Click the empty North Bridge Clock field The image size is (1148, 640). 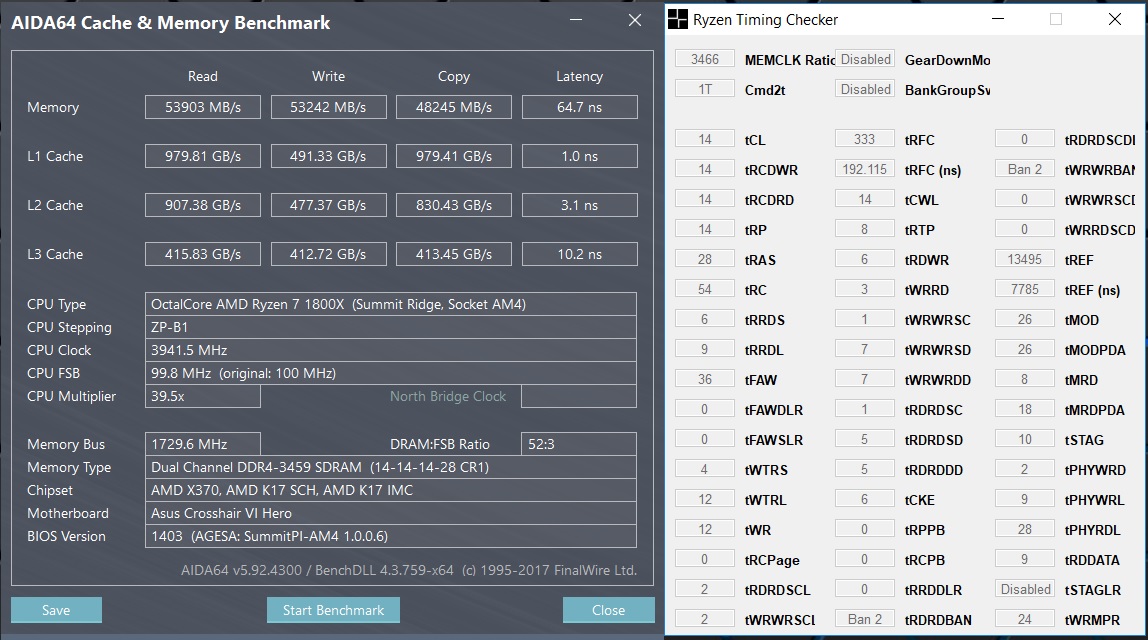coord(579,396)
